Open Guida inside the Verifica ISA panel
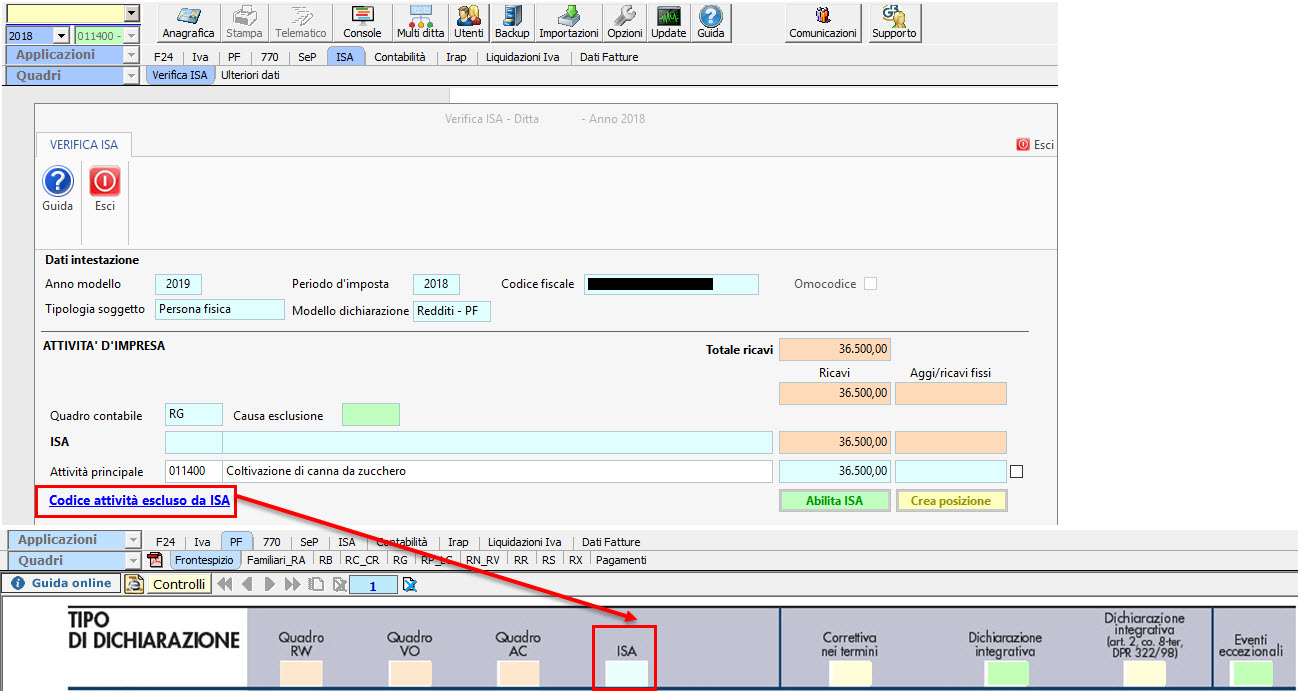The height and width of the screenshot is (691, 1299). (x=57, y=190)
